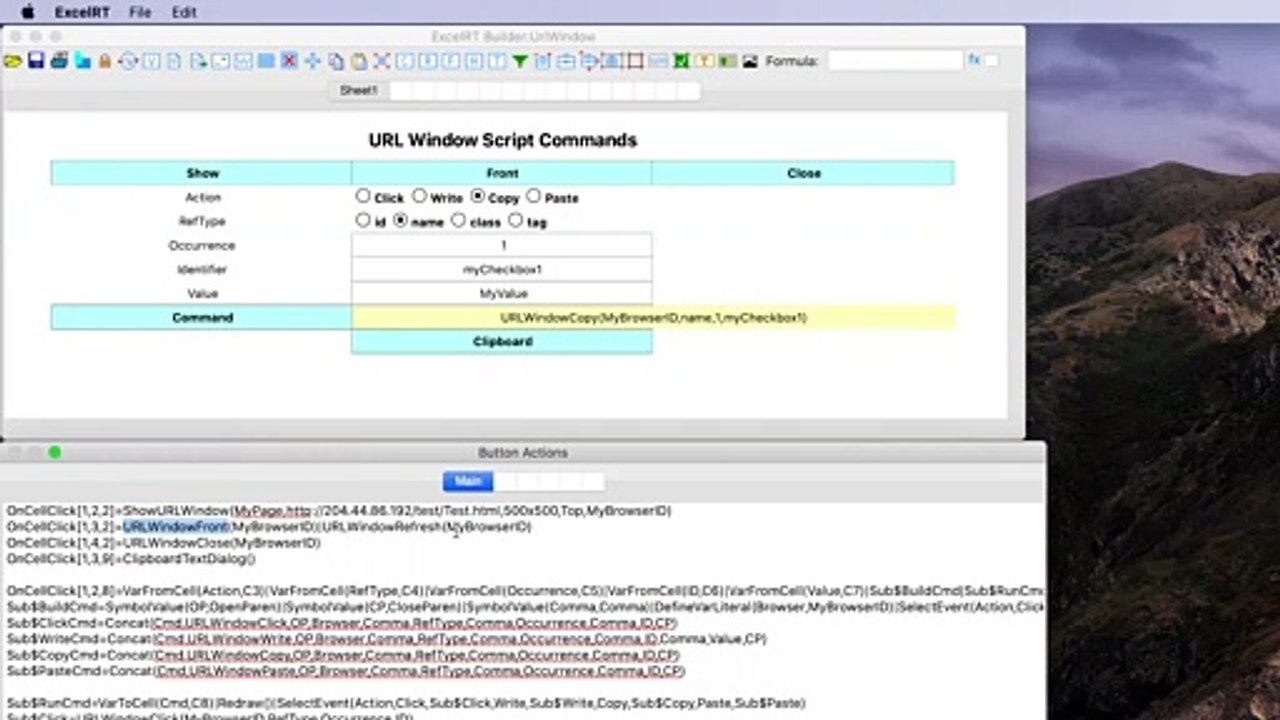1280x720 pixels.
Task: Click the green checkmark toolbar icon
Action: point(681,61)
